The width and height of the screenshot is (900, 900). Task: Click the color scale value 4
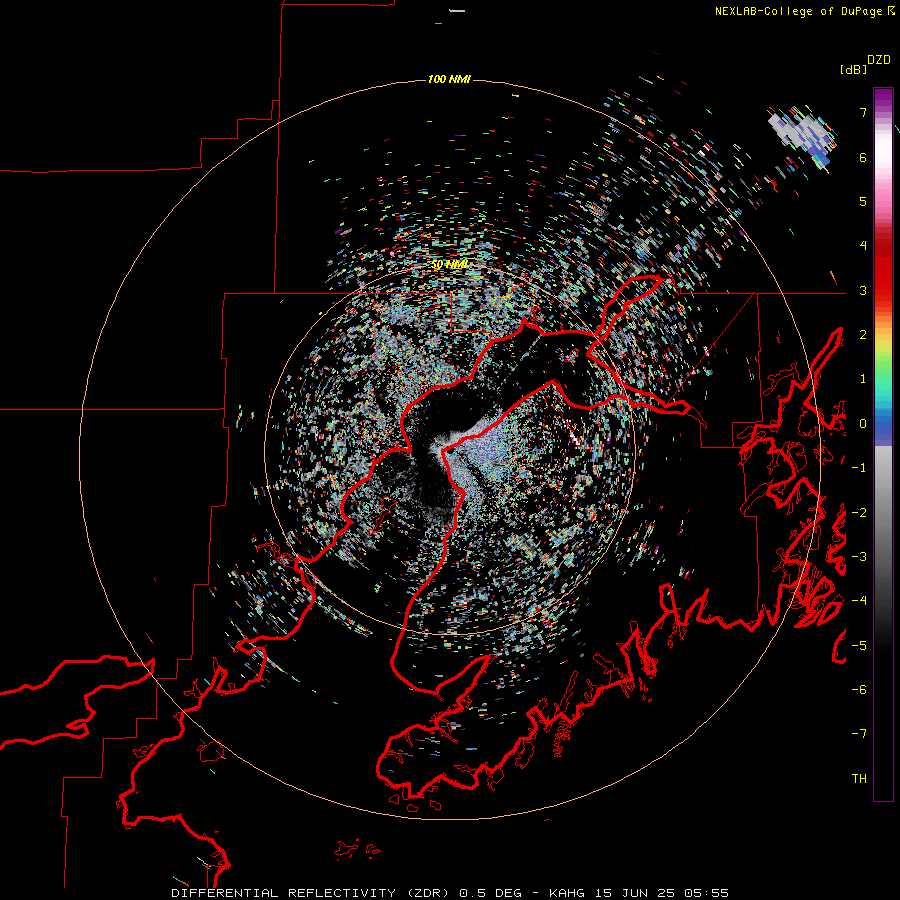[x=863, y=246]
